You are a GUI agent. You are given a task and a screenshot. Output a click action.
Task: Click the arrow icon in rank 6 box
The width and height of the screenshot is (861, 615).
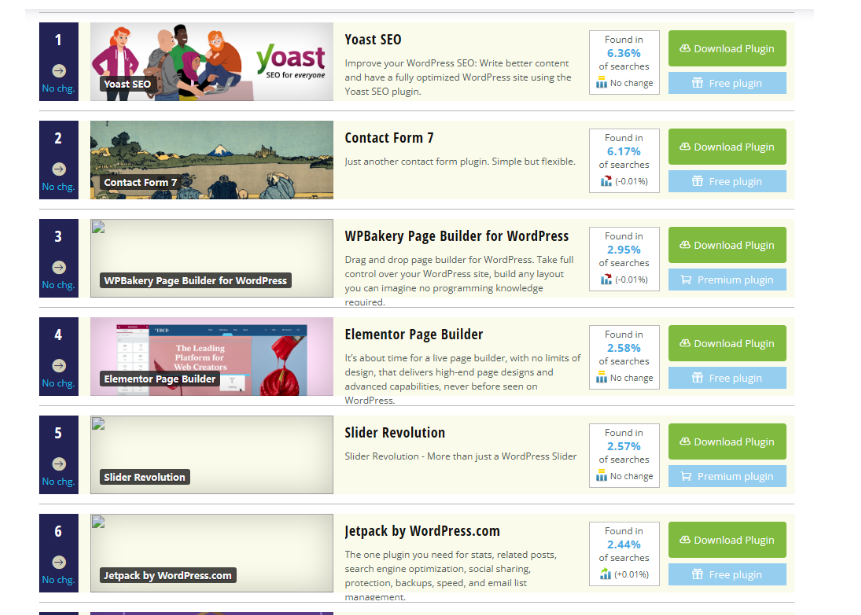click(x=59, y=562)
